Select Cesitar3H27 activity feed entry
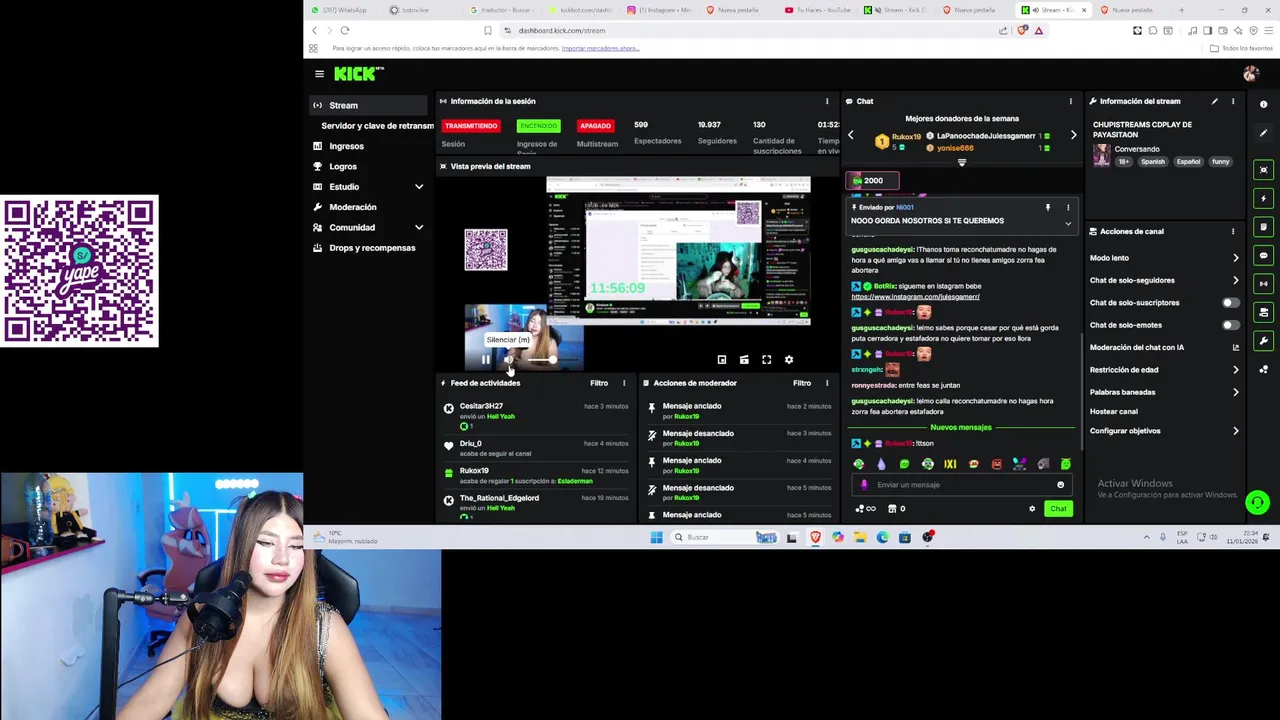 (538, 415)
